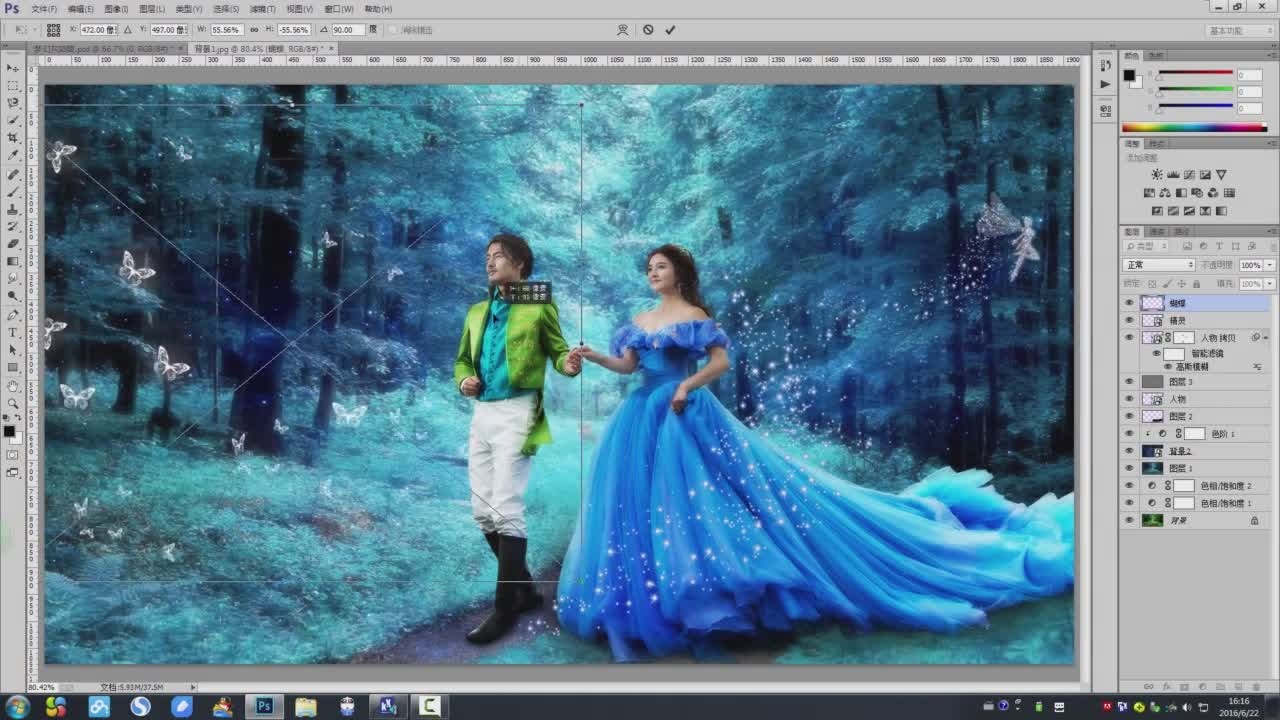This screenshot has width=1280, height=720.
Task: Select the Pen tool
Action: click(x=13, y=315)
